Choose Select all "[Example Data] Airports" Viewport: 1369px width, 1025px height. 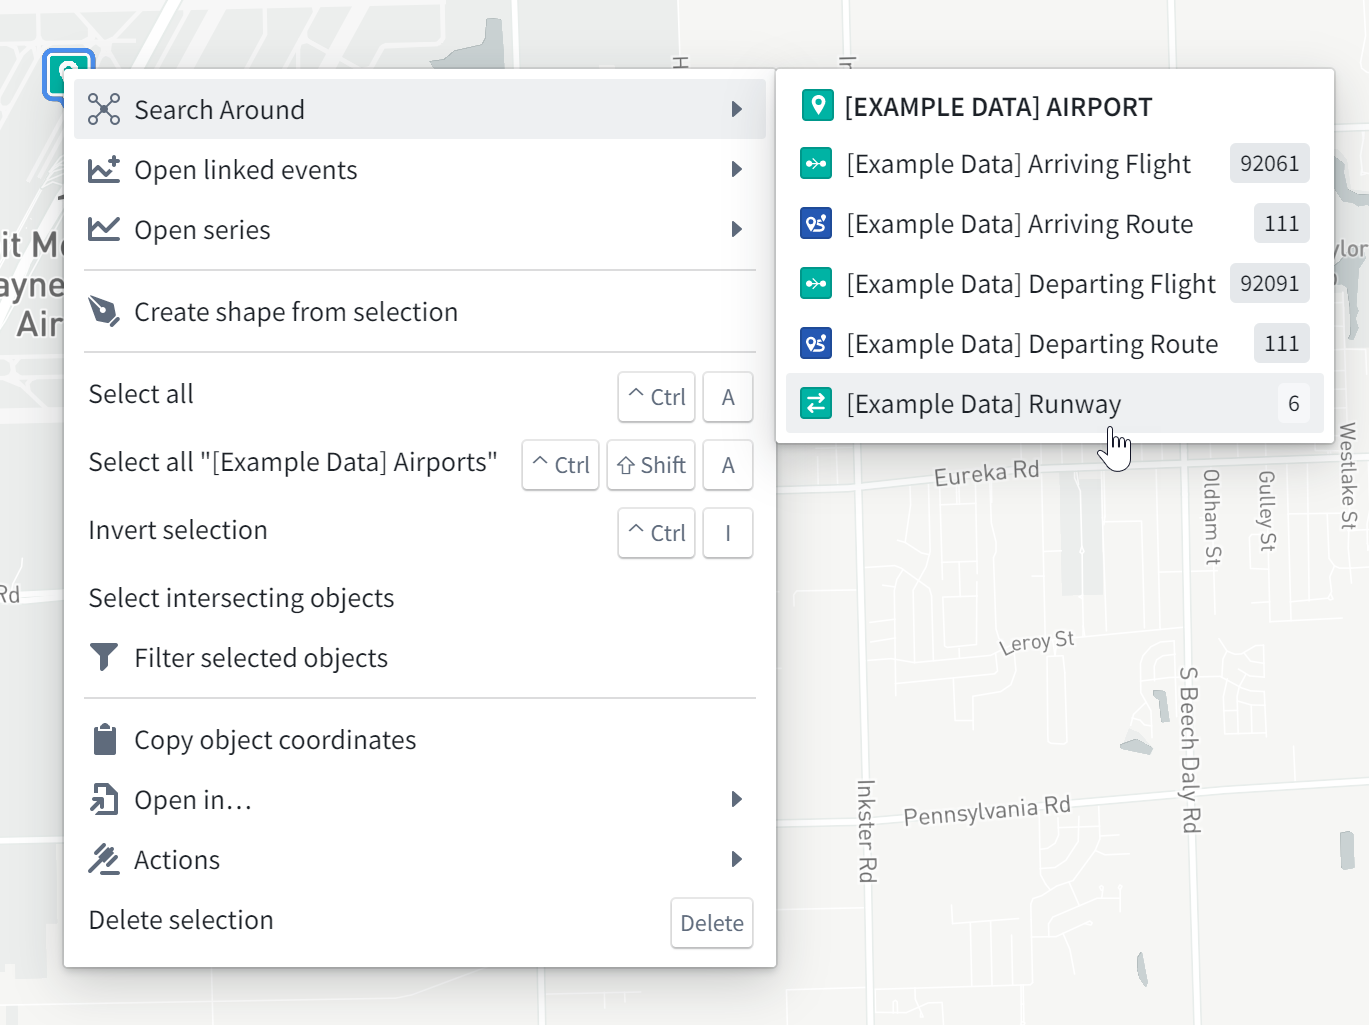tap(420, 463)
